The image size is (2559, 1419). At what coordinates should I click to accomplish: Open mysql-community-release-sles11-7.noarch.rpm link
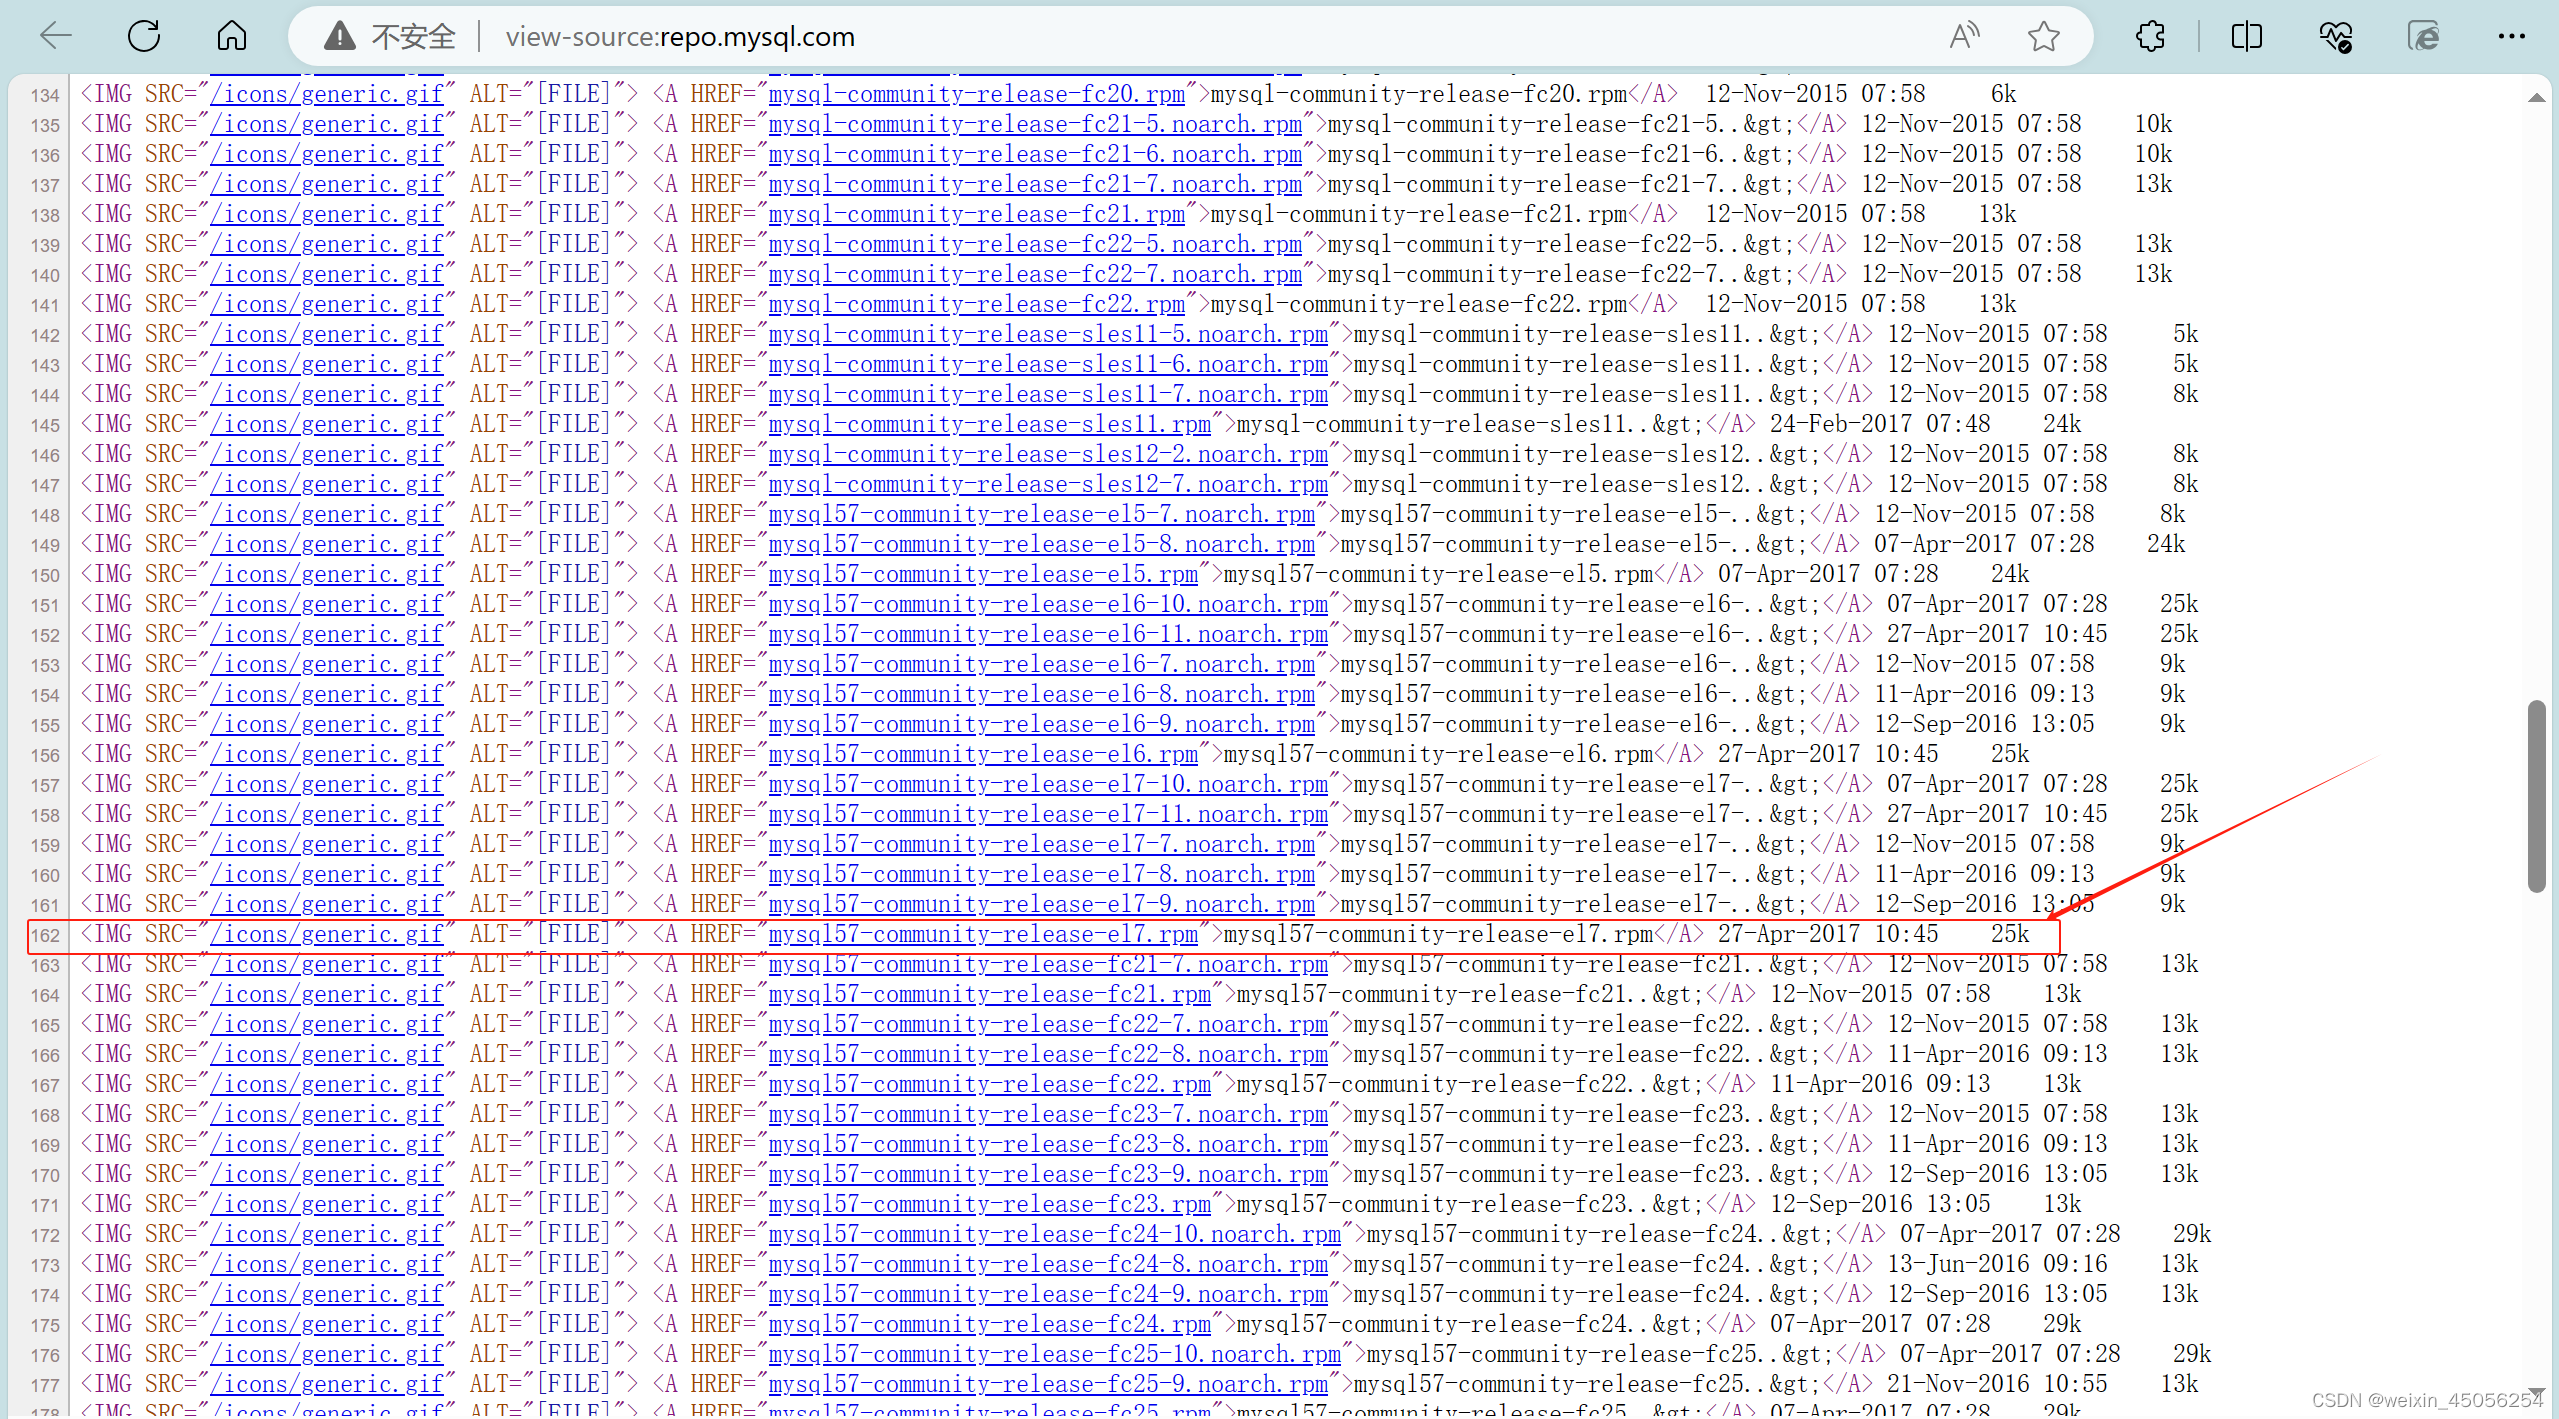coord(1047,394)
